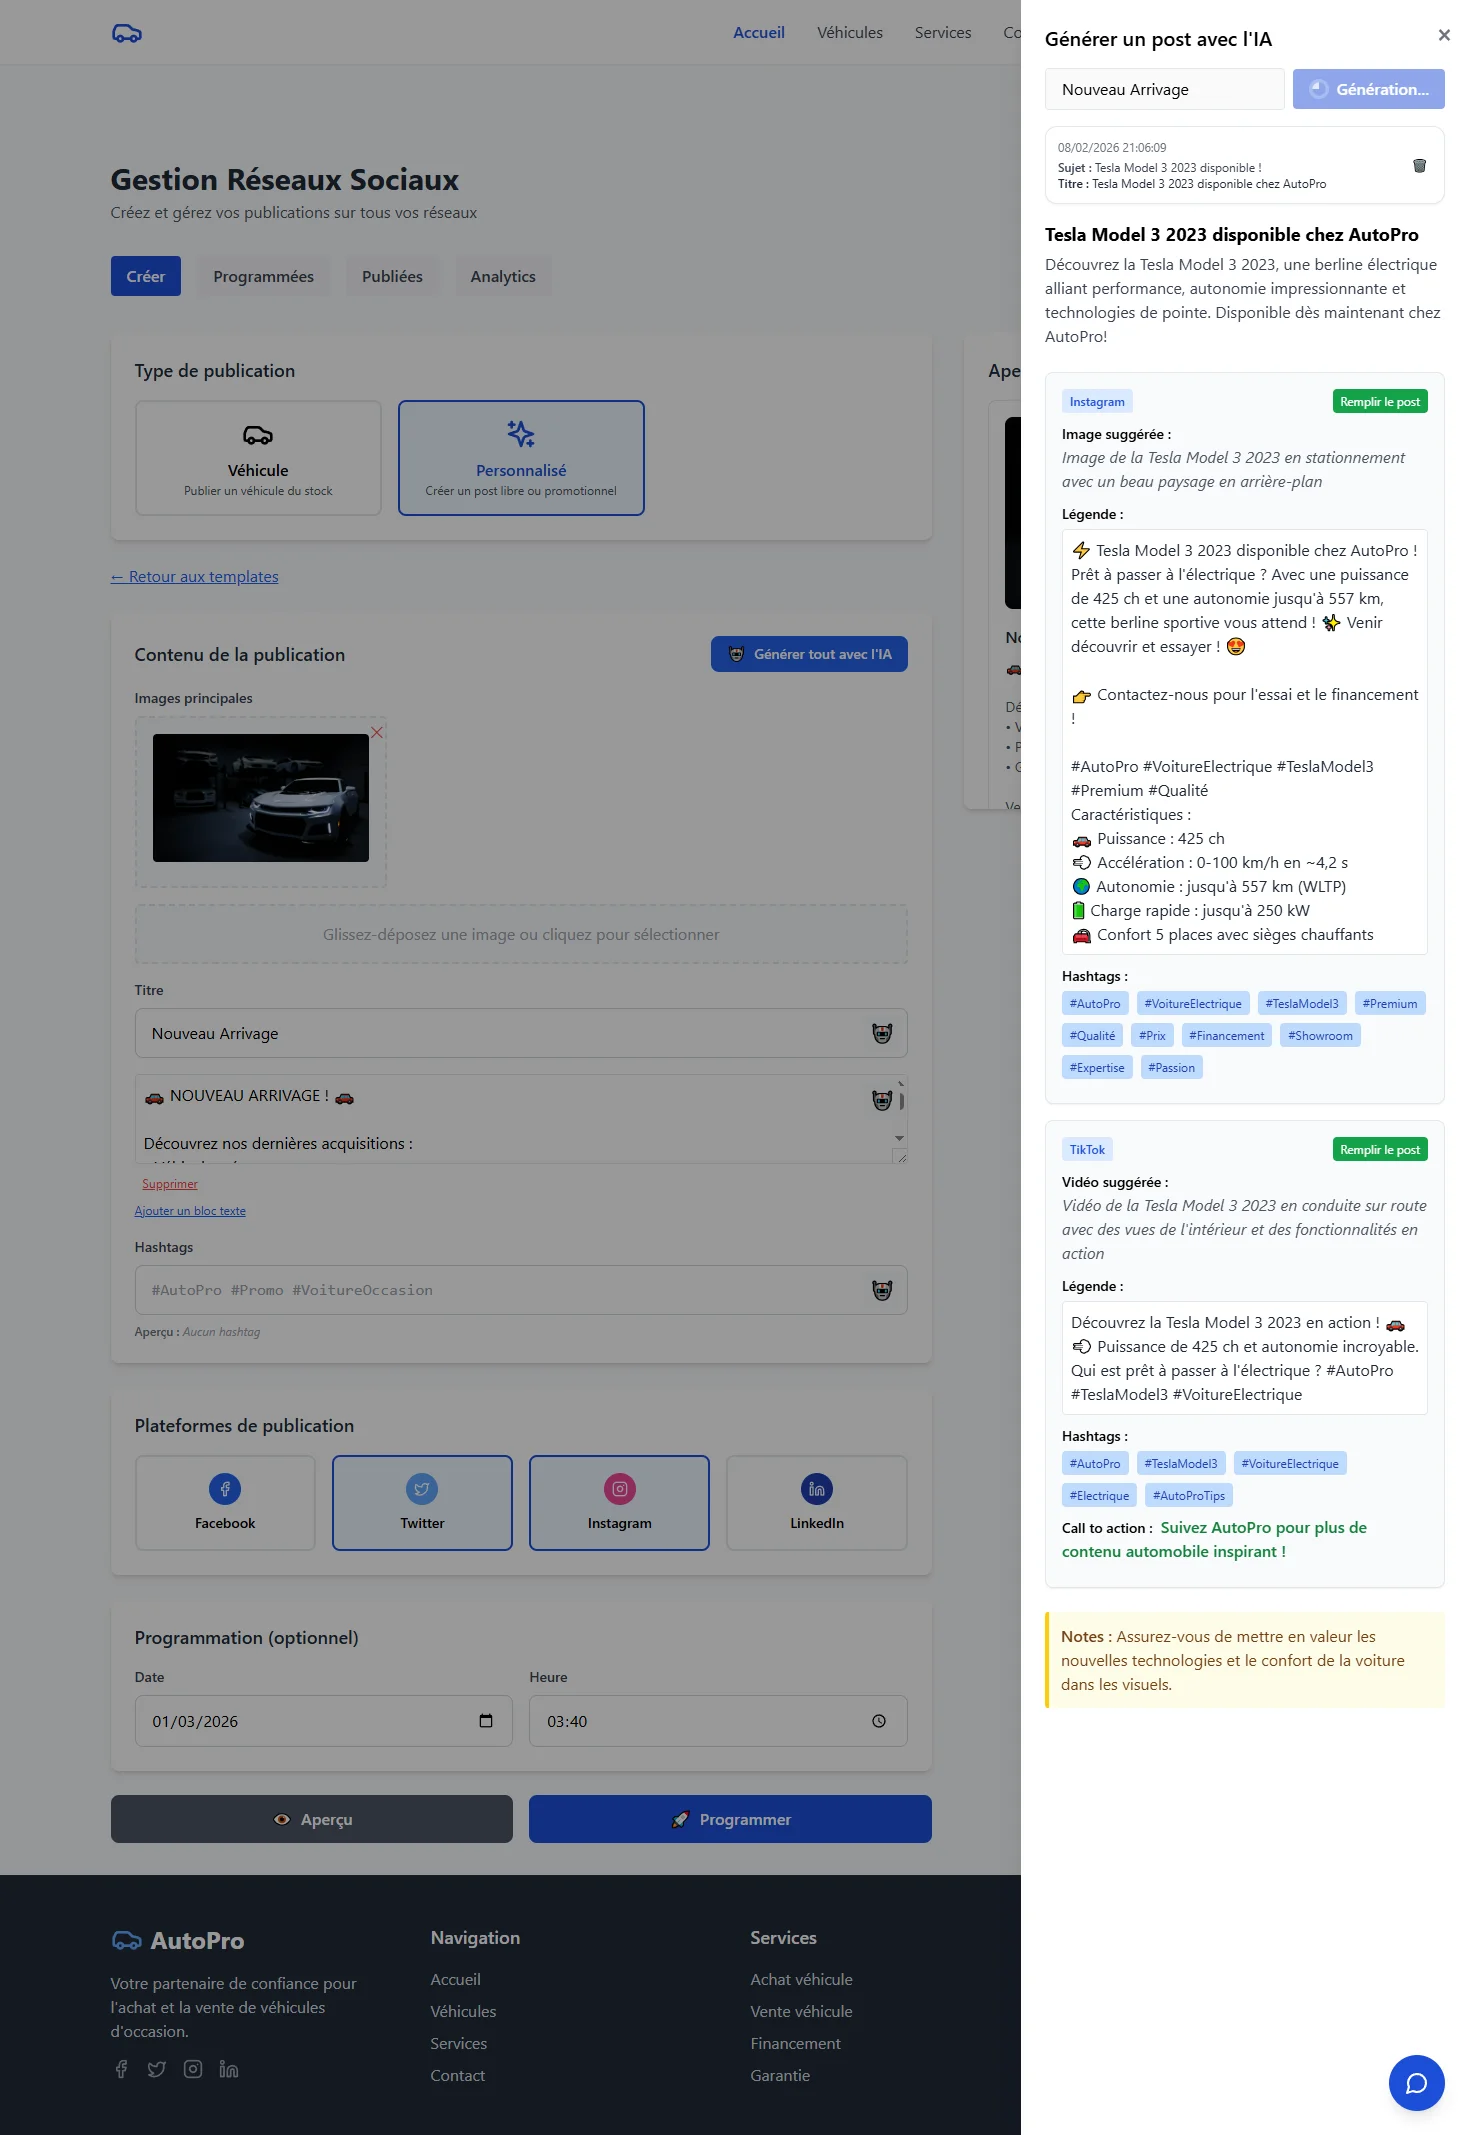
Task: Go to Véhicules in top navigation
Action: (850, 32)
